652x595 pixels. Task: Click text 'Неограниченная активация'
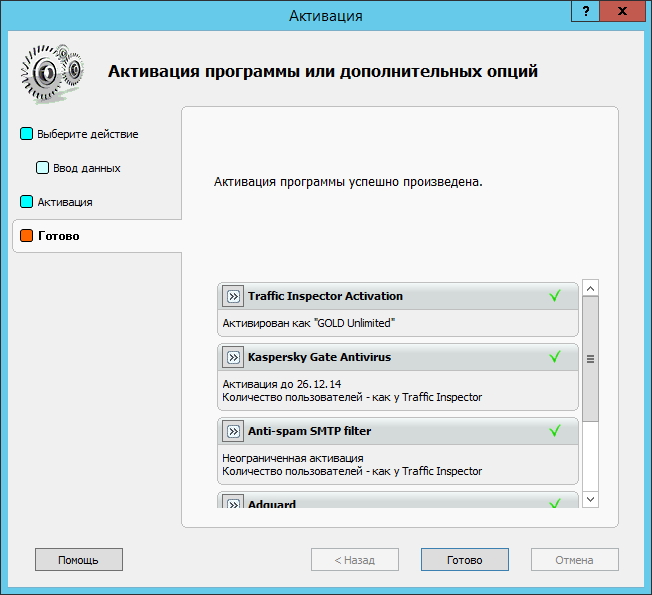[293, 458]
